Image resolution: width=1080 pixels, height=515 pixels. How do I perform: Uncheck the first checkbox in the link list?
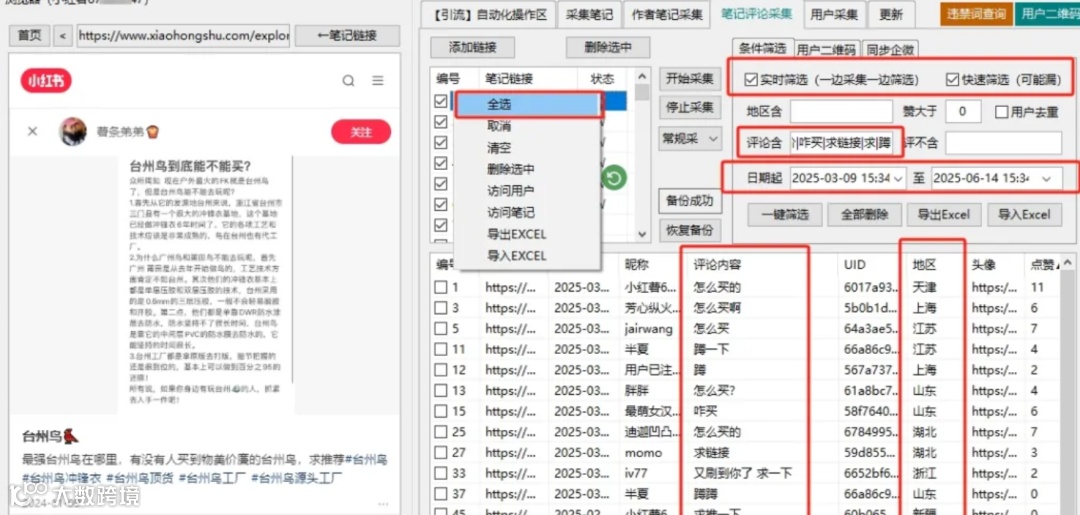click(x=441, y=101)
